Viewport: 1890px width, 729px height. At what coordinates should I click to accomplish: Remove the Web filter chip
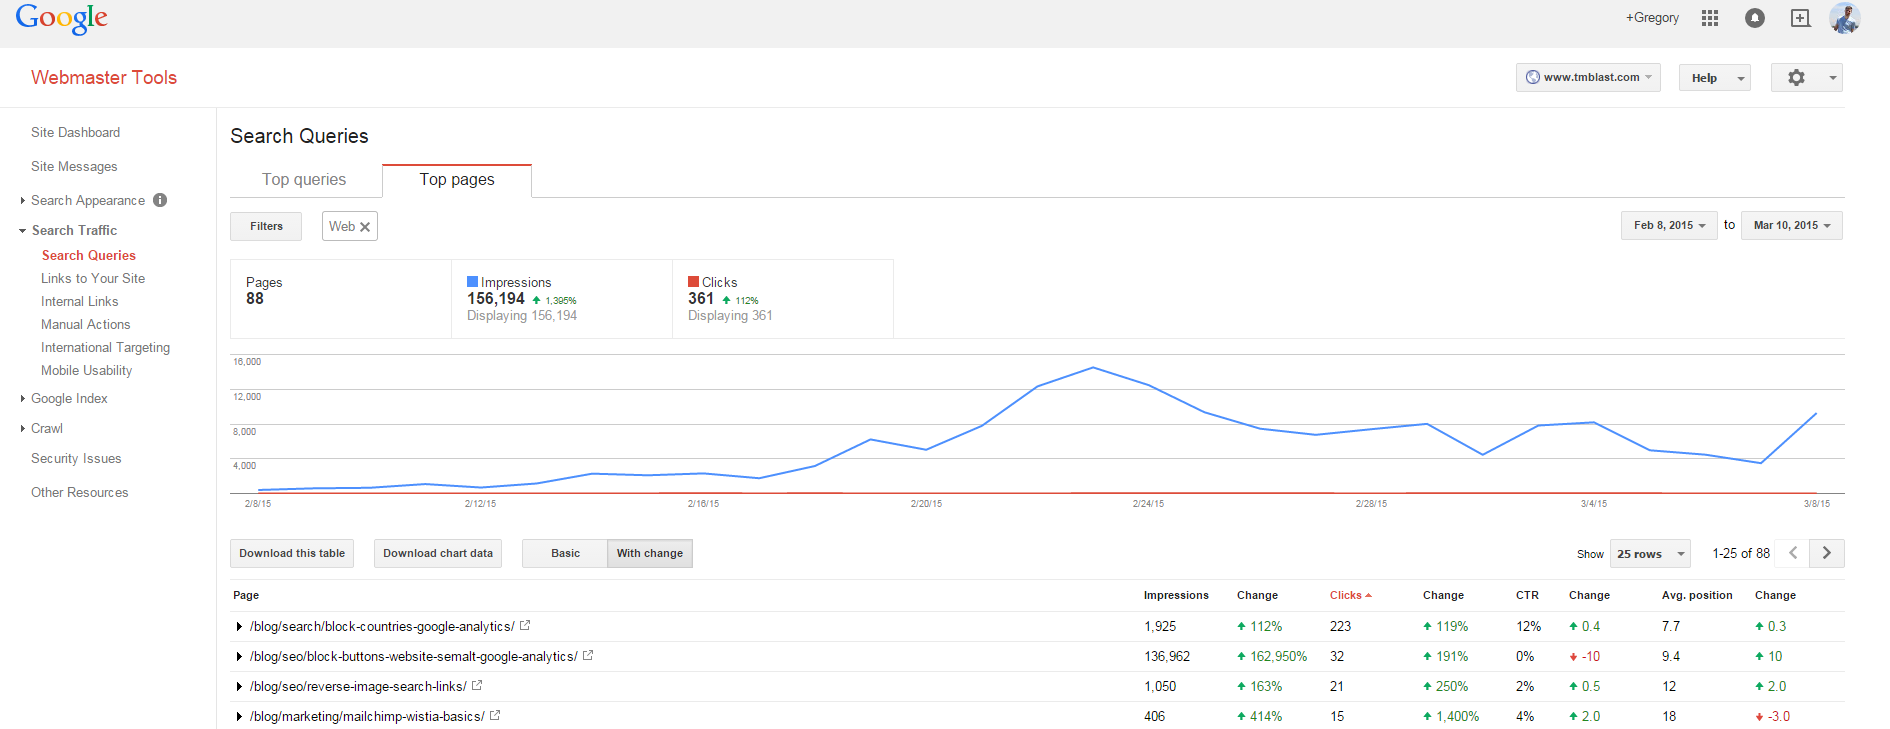click(x=365, y=227)
